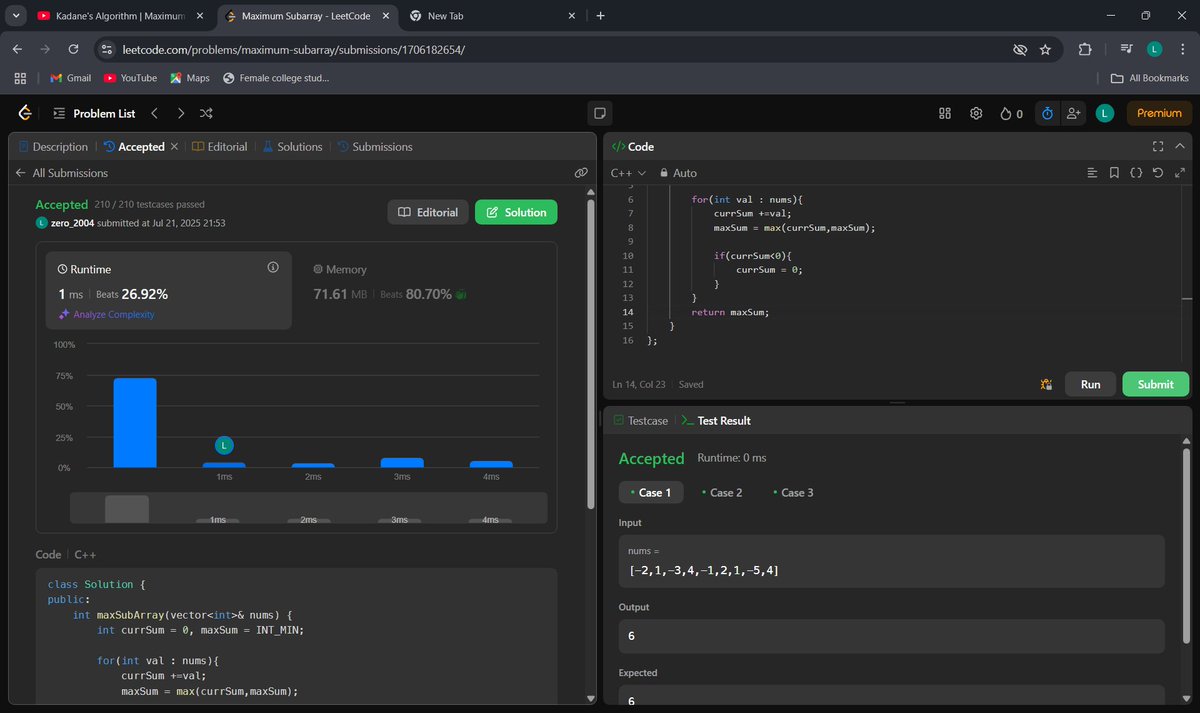Click the green Solution button
This screenshot has height=713, width=1200.
516,212
